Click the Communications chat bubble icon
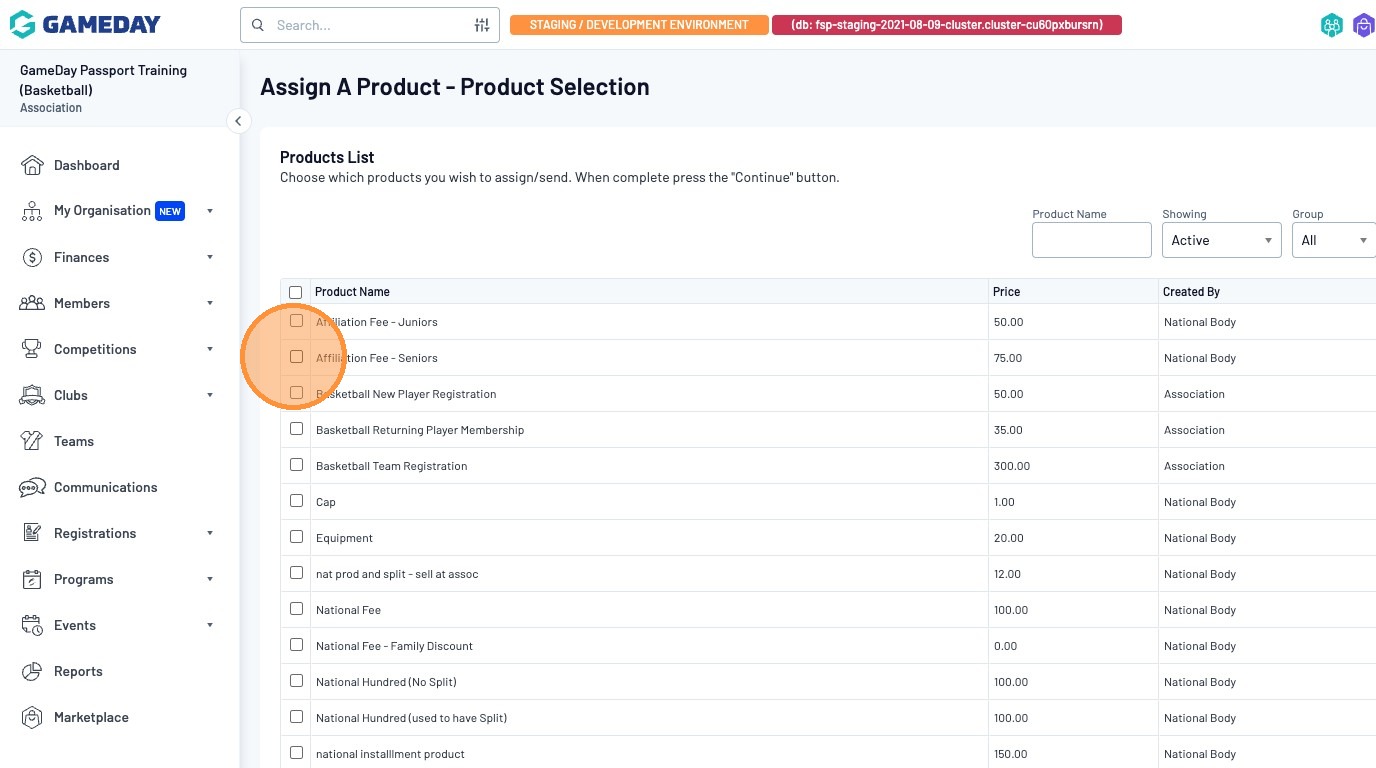The image size is (1376, 768). pos(32,487)
